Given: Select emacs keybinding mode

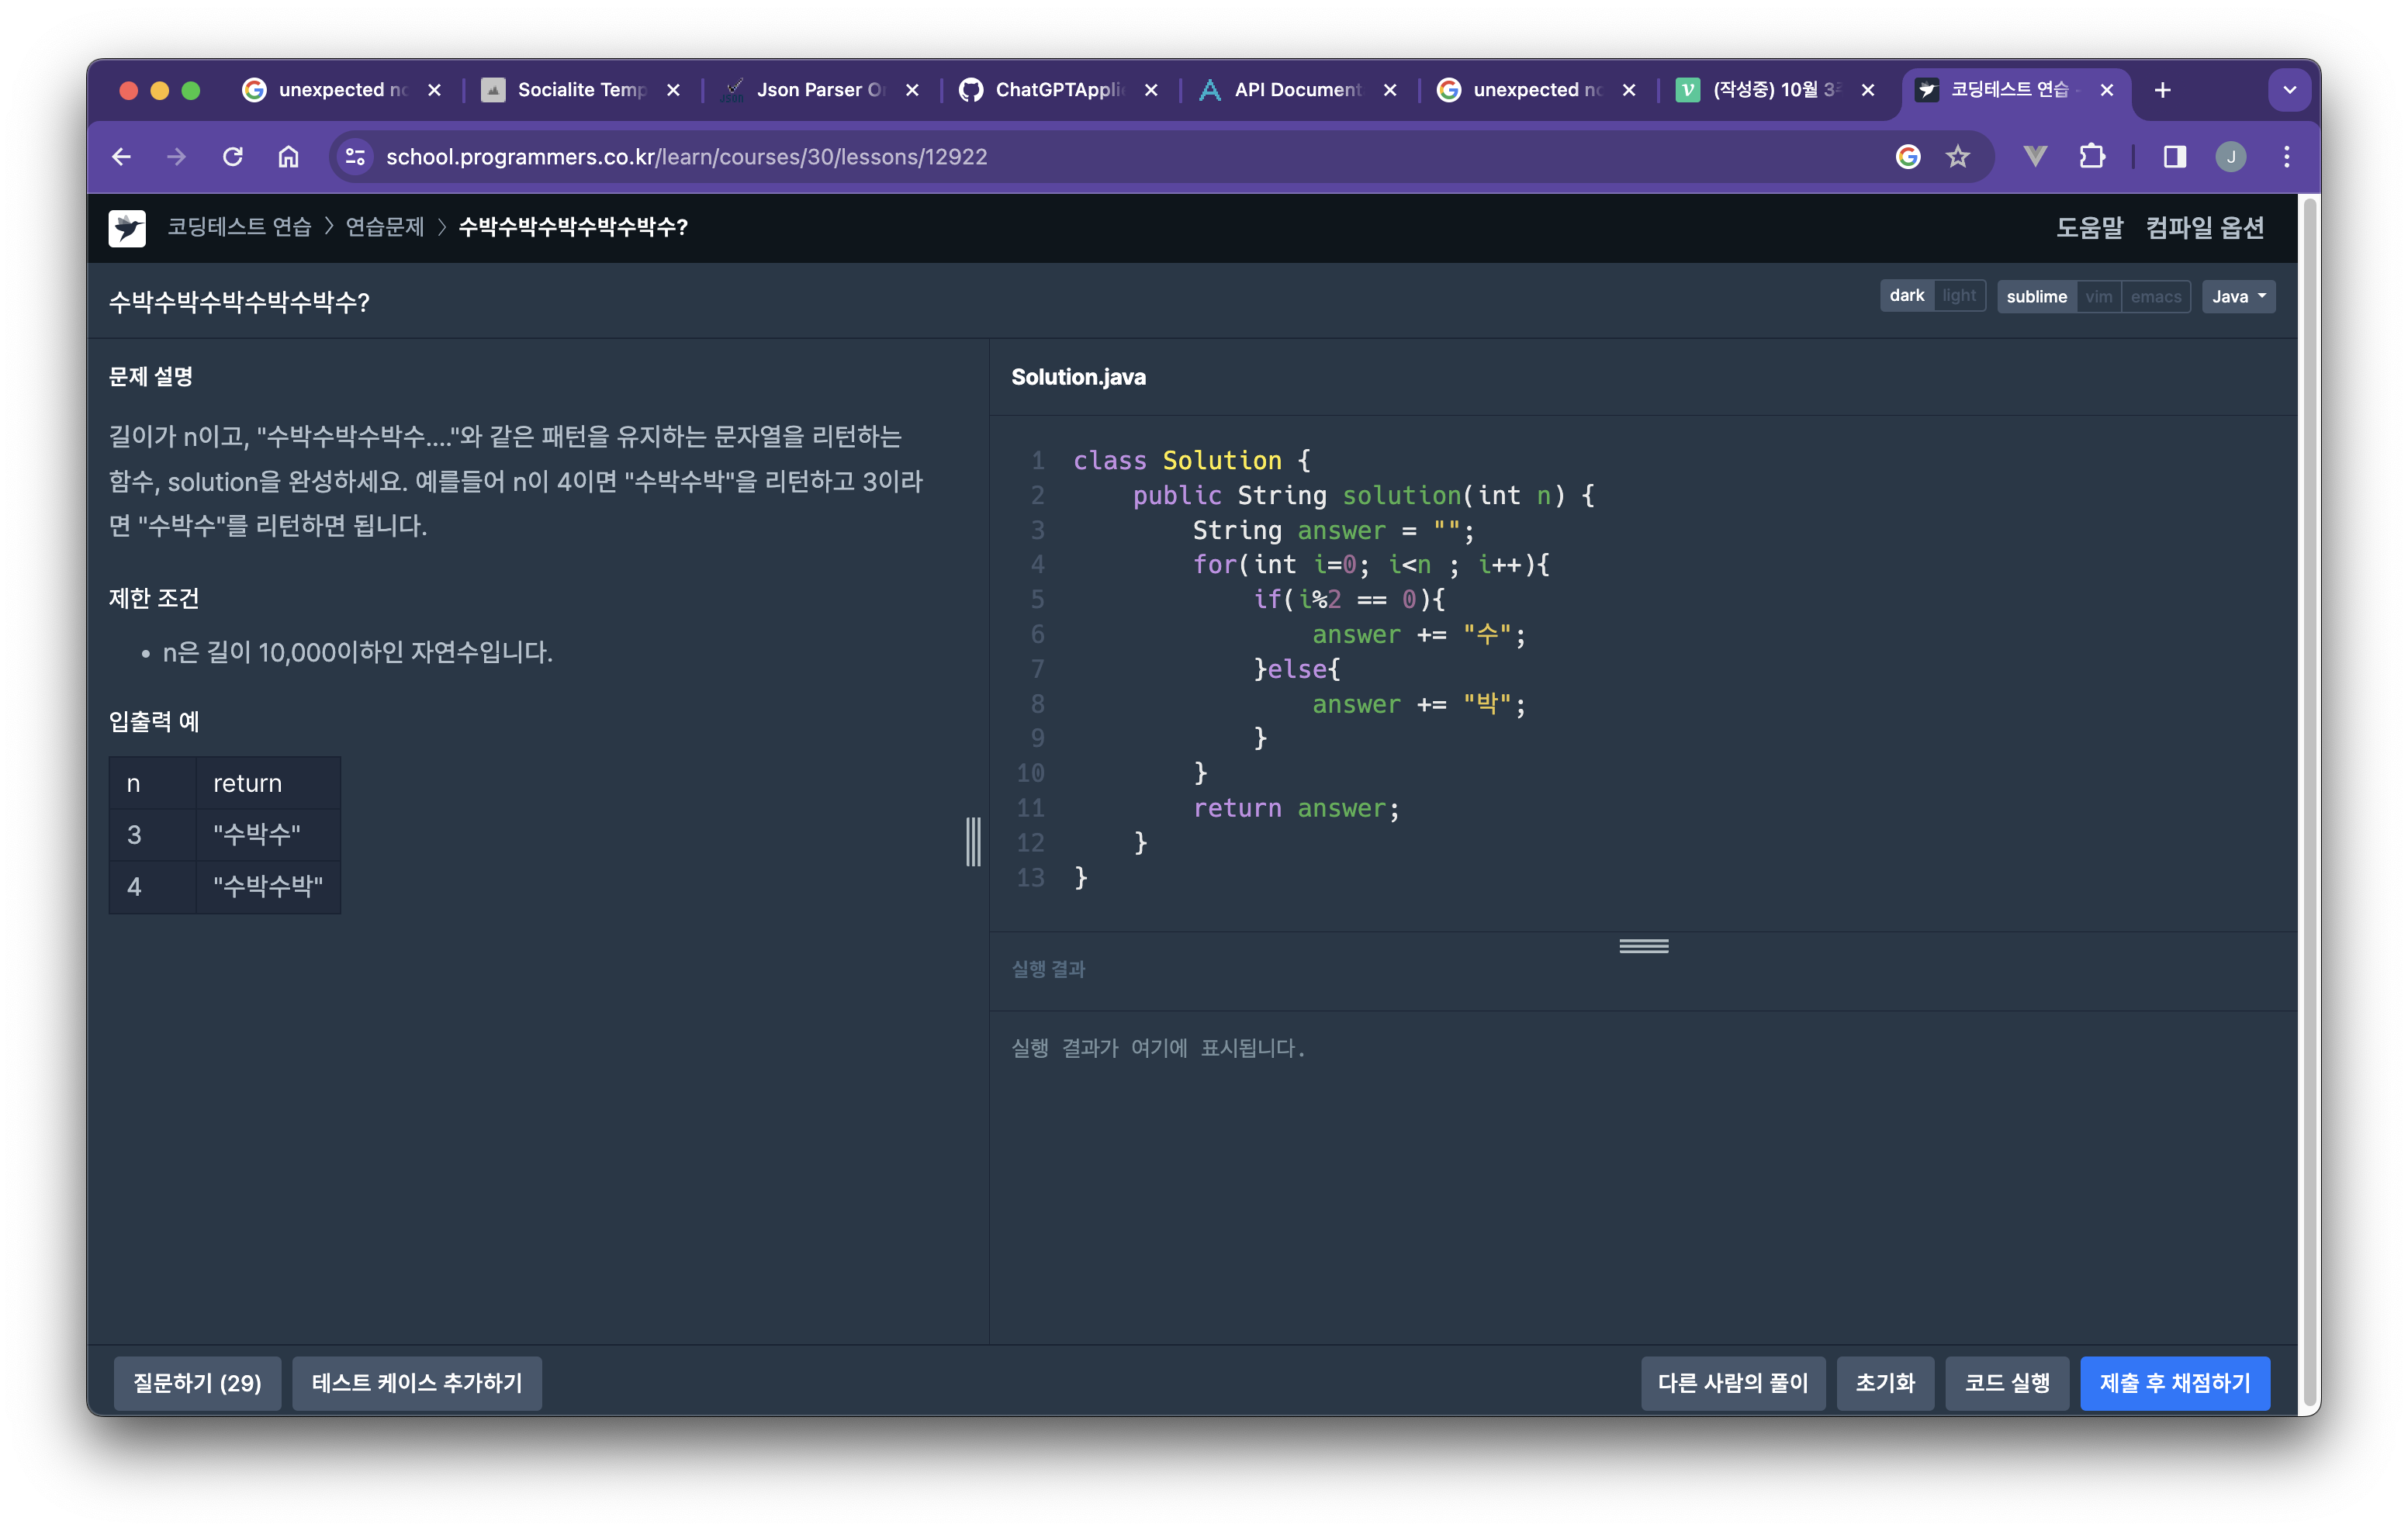Looking at the screenshot, I should [x=2155, y=297].
